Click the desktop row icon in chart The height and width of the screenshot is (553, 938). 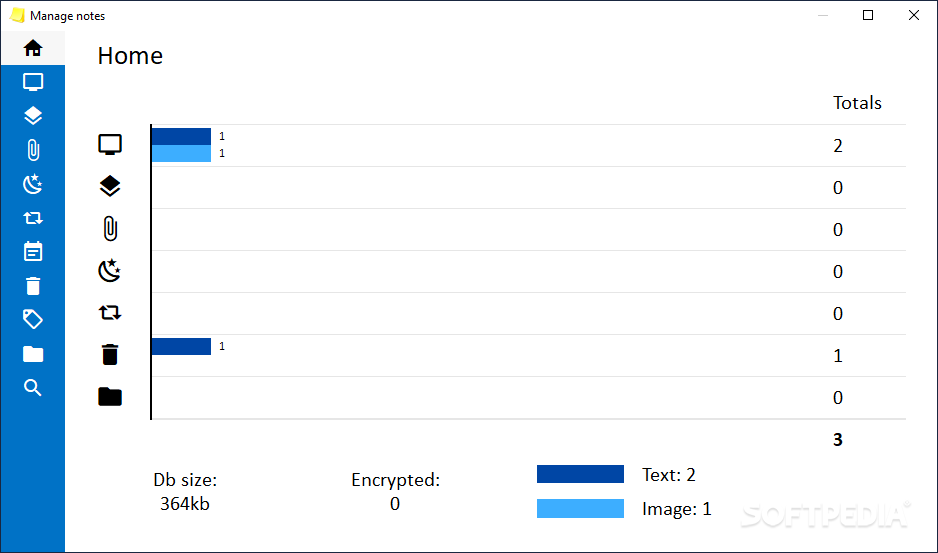click(x=110, y=145)
